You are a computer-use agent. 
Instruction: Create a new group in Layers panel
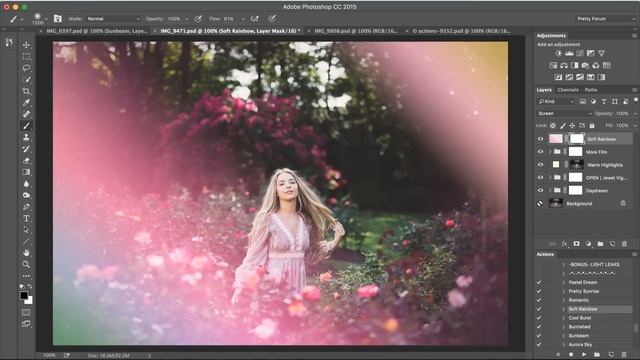click(600, 244)
